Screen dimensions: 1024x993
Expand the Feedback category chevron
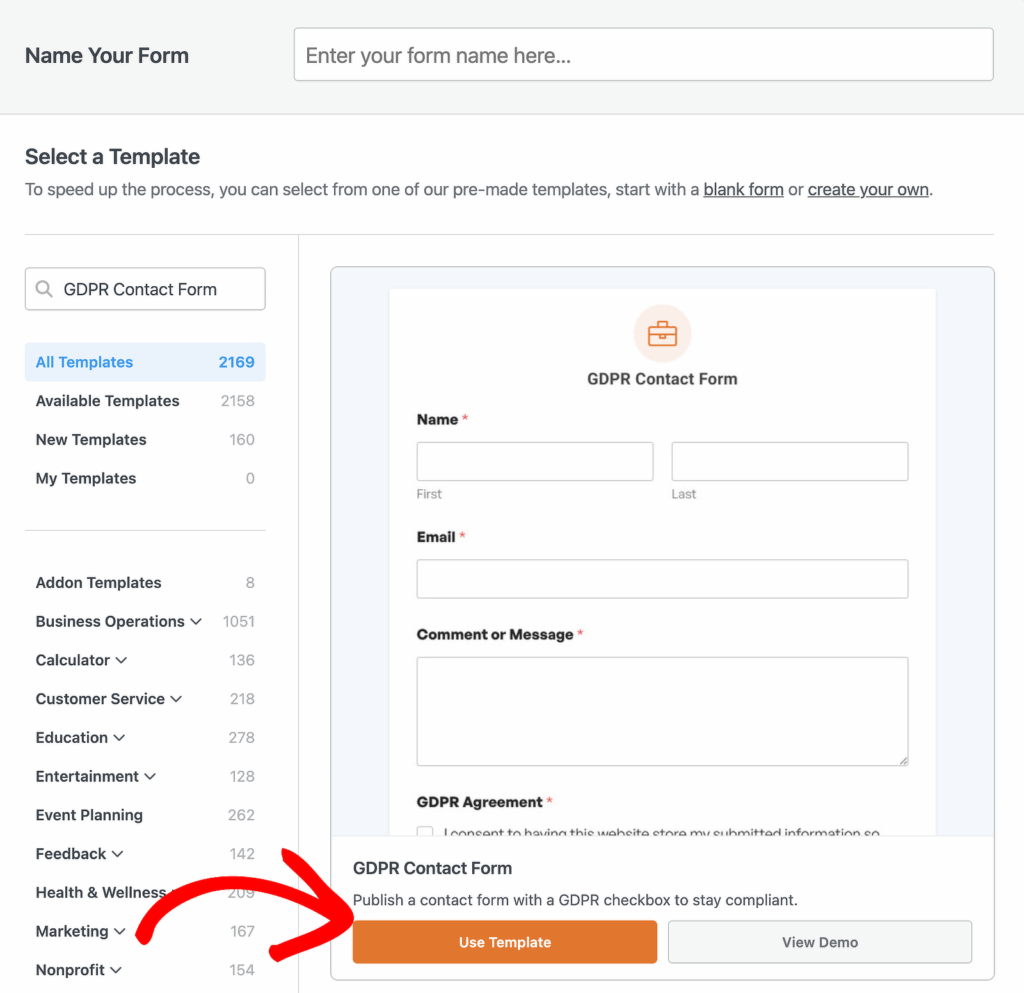point(117,854)
